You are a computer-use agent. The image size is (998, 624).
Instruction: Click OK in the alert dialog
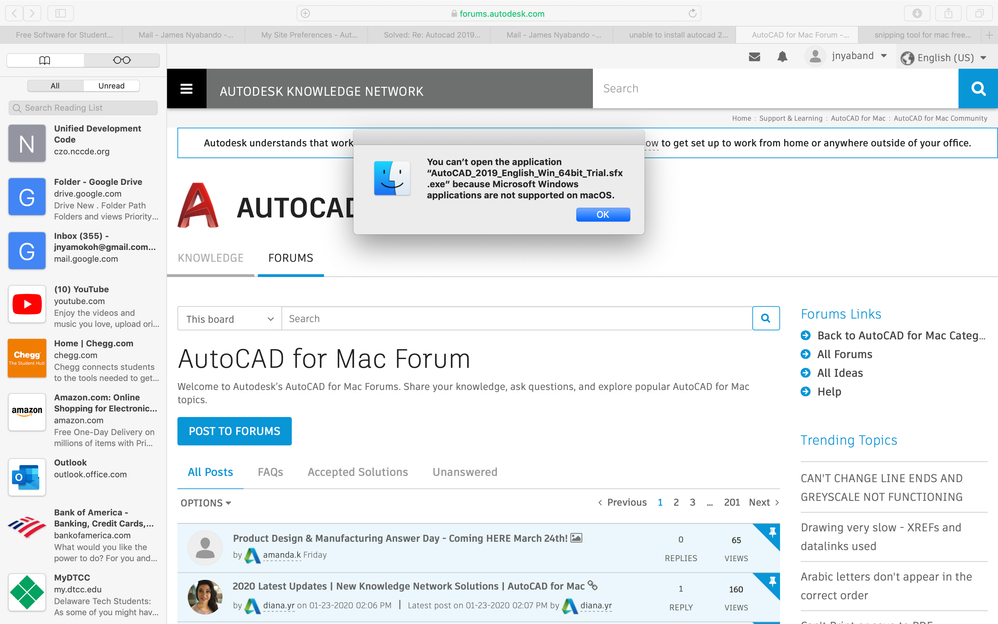coord(603,215)
